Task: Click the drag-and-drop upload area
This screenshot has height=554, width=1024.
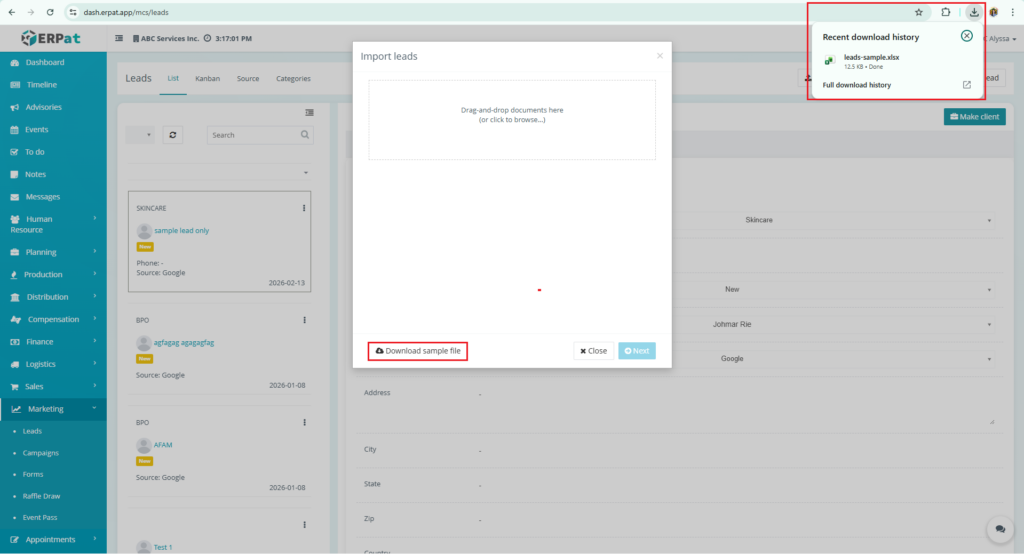Action: 511,119
